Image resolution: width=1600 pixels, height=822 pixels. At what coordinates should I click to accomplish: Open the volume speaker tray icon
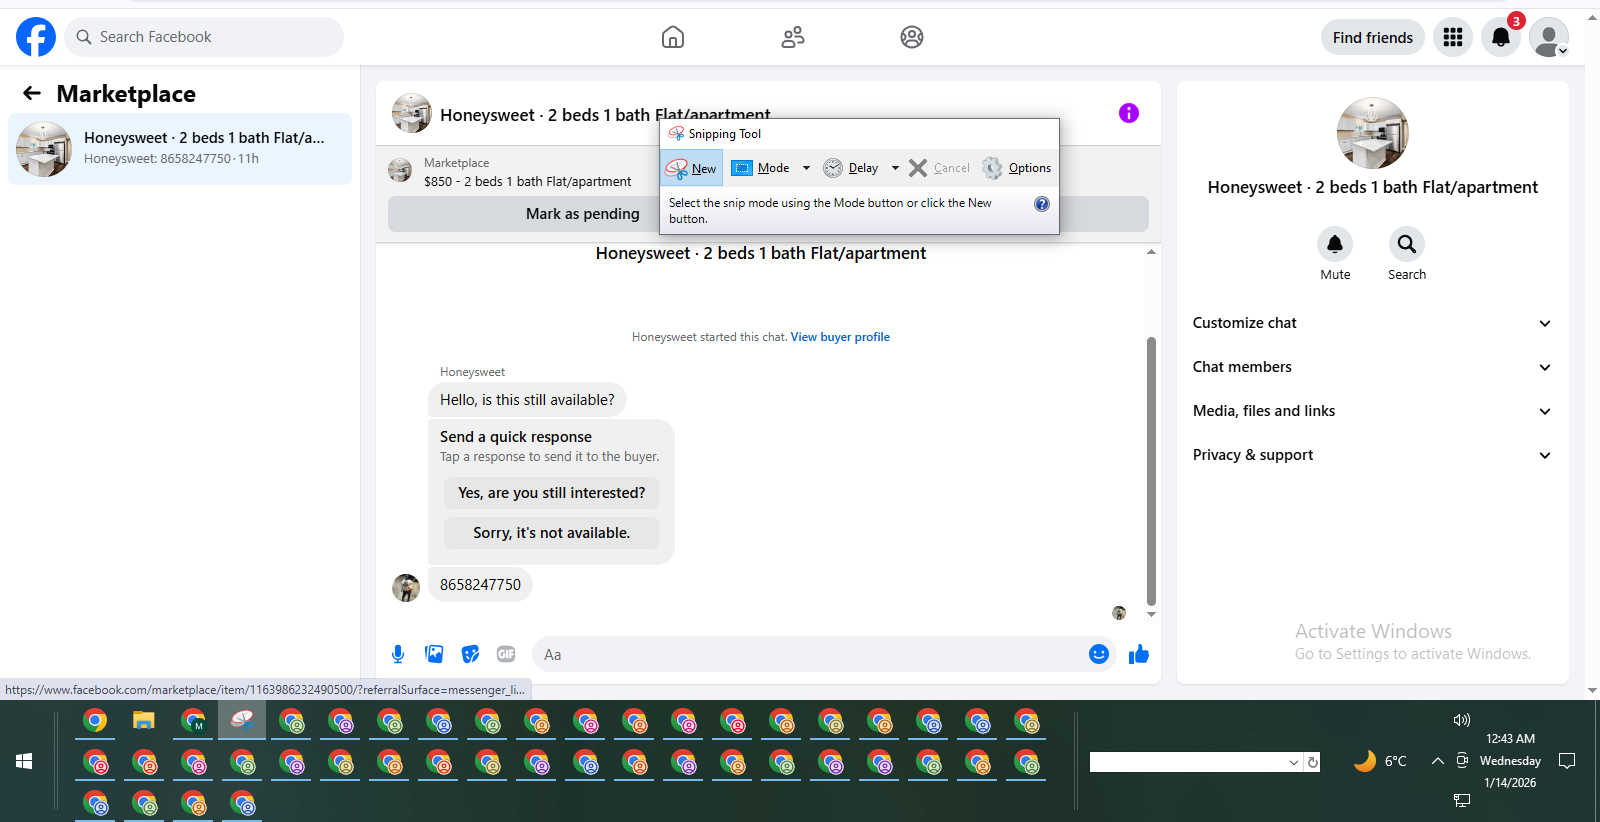coord(1462,720)
